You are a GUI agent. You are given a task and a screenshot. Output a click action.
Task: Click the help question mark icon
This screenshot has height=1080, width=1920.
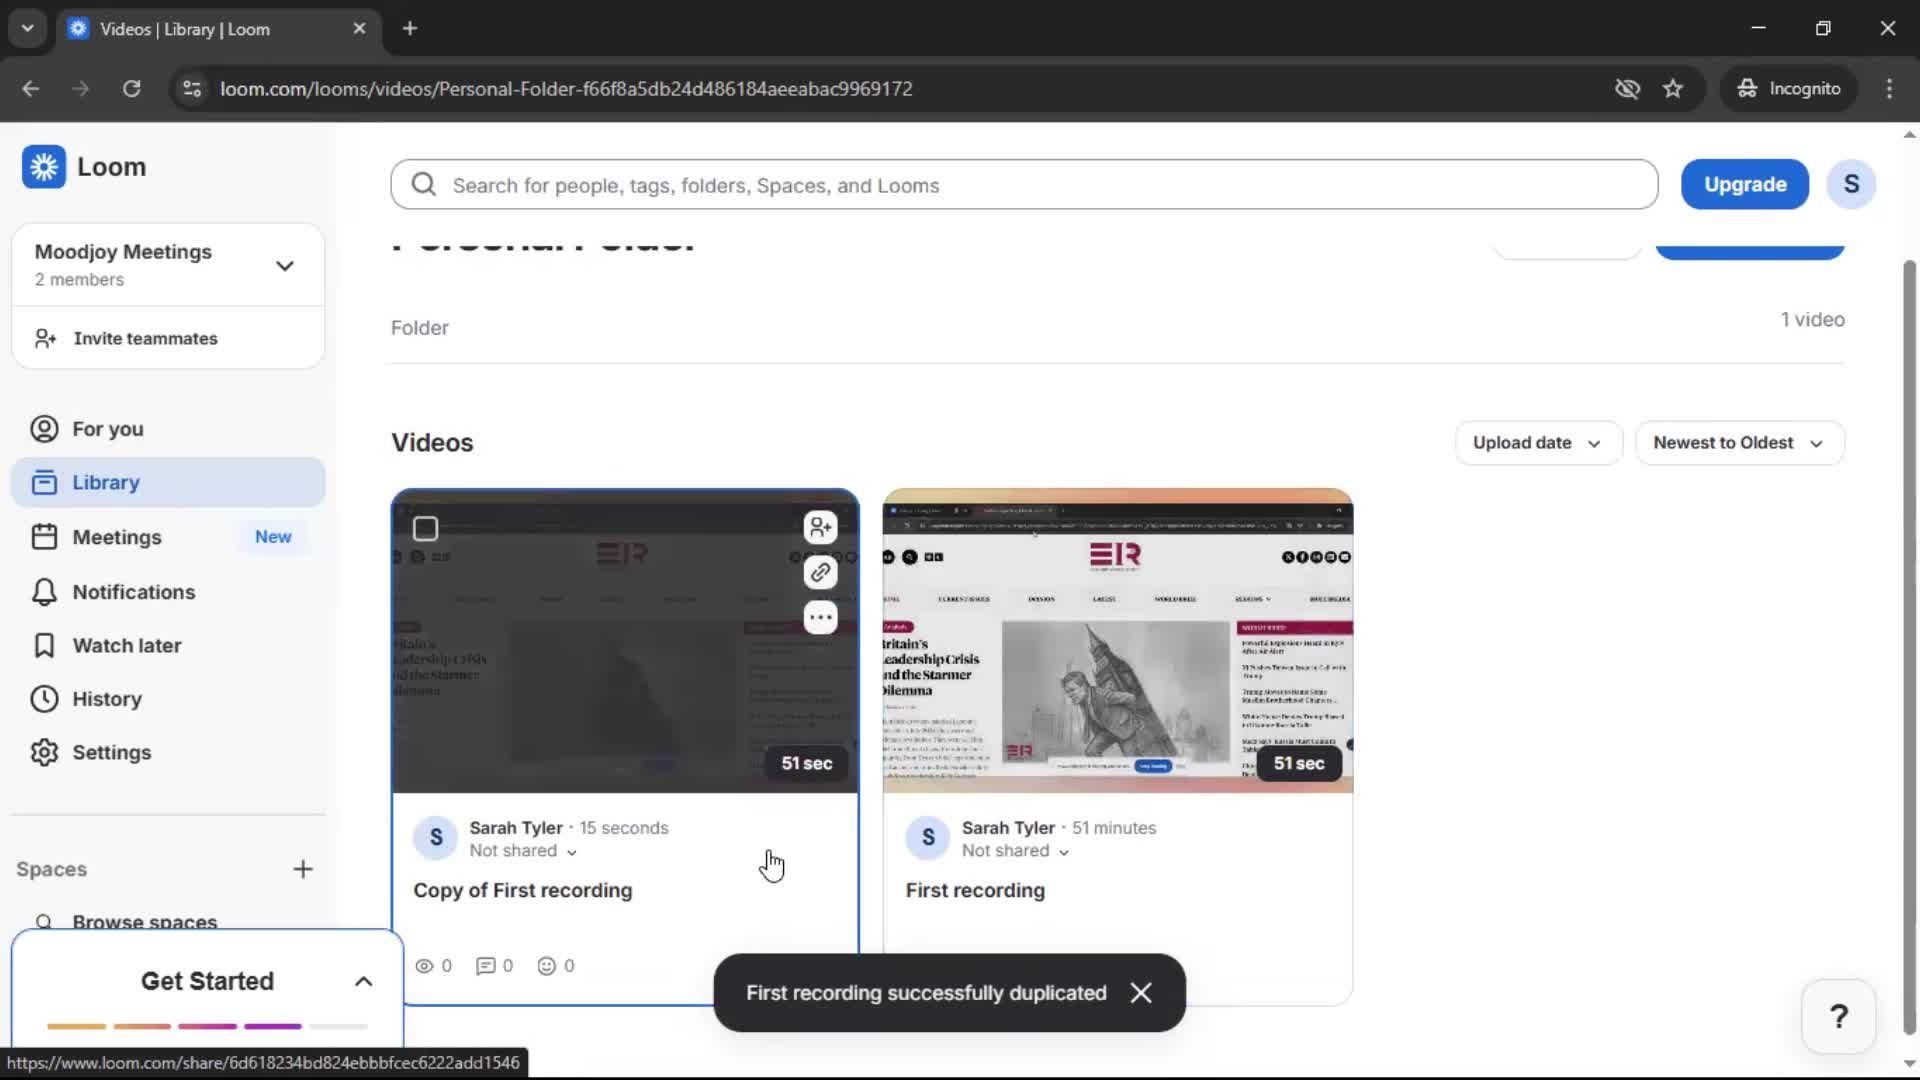[1838, 1015]
